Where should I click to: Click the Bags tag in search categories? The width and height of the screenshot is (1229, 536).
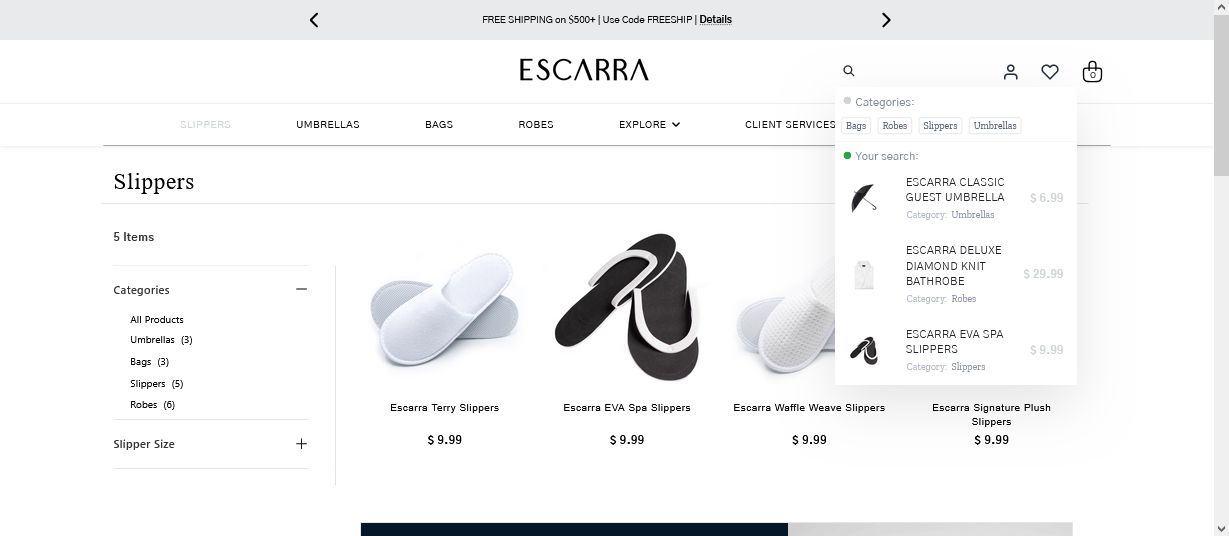tap(856, 126)
